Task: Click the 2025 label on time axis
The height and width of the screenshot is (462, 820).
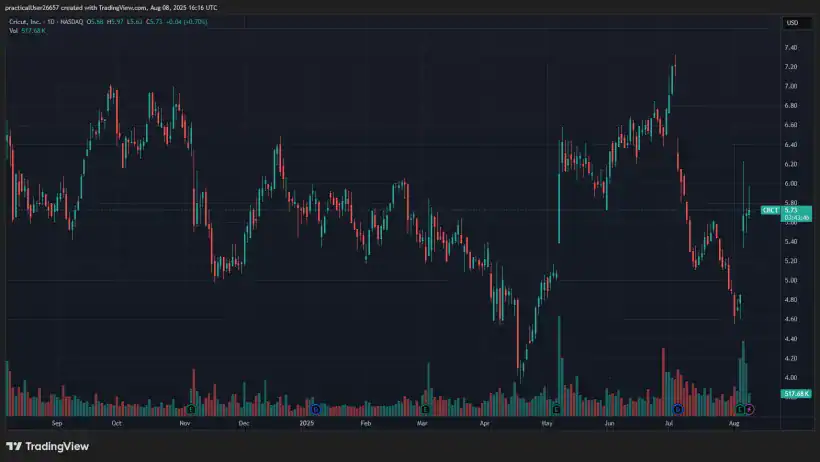Action: click(308, 423)
